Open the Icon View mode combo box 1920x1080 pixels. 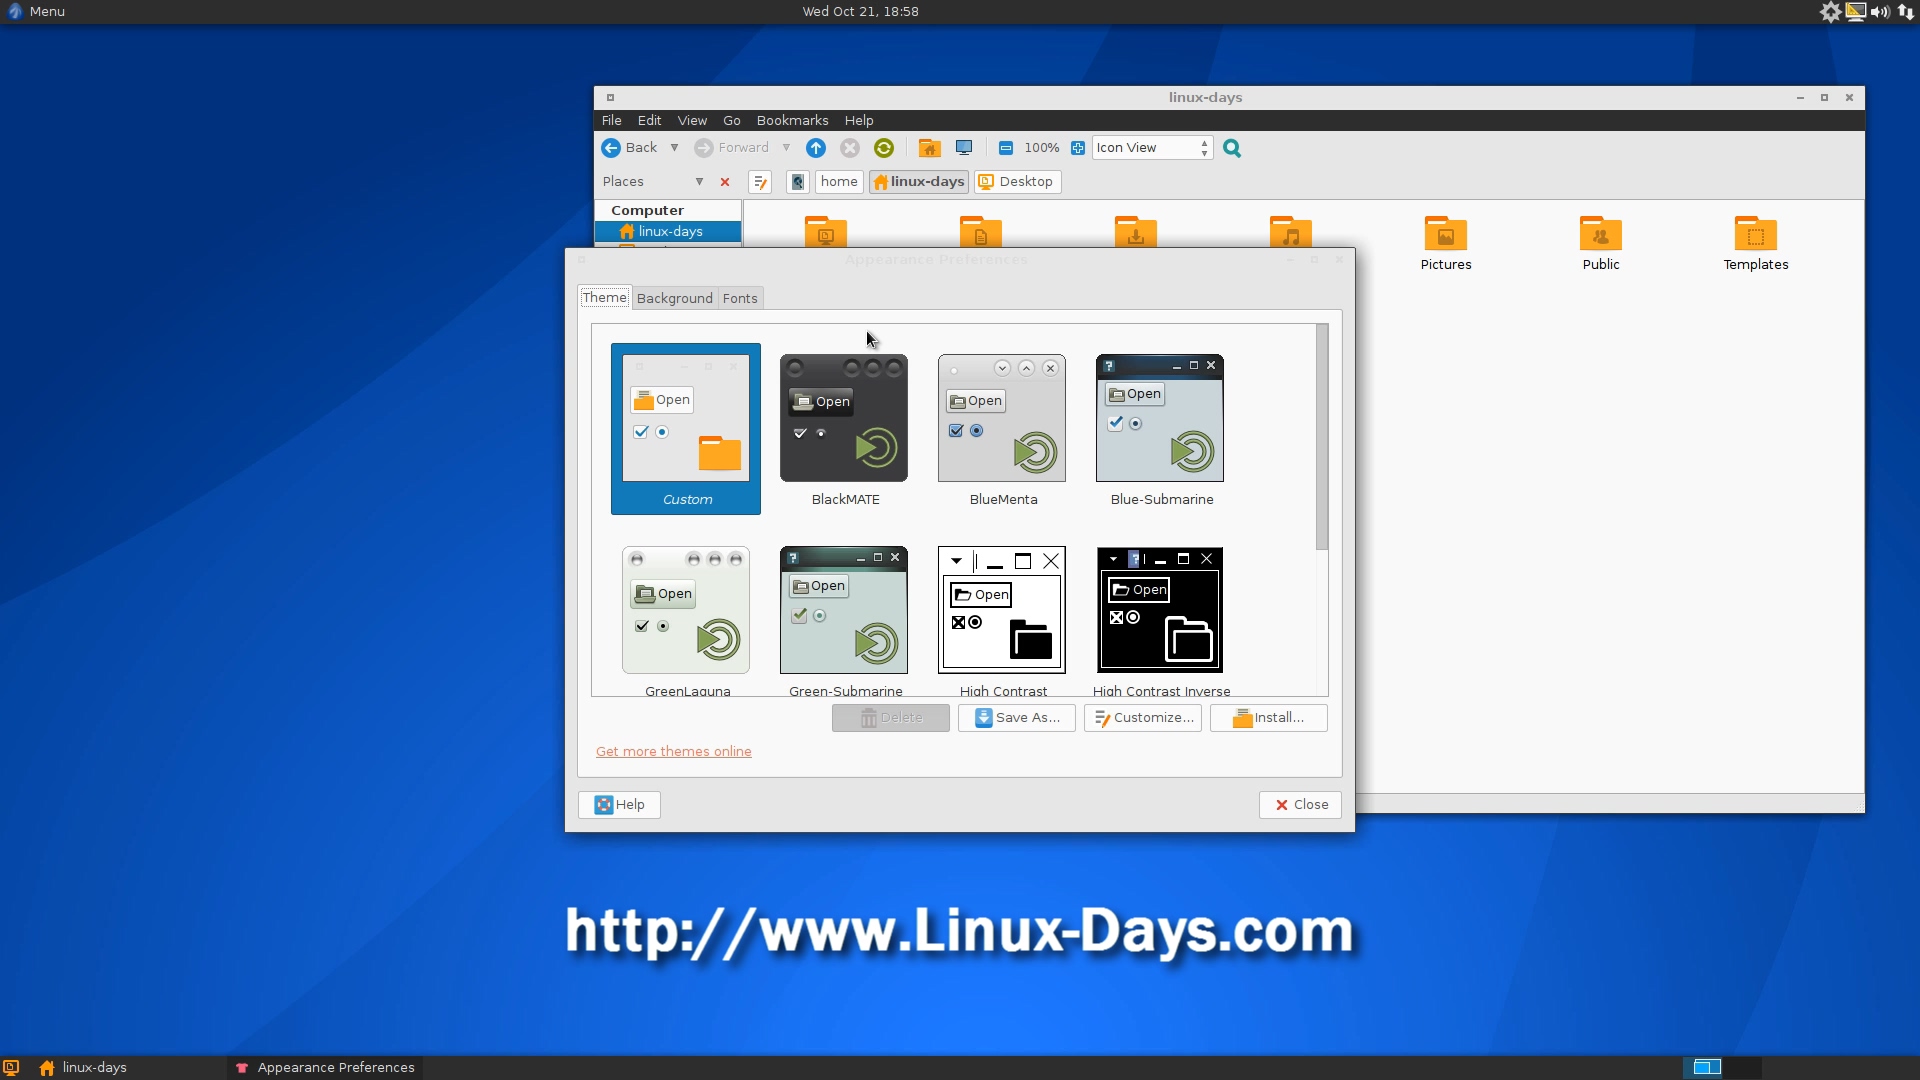click(1153, 148)
